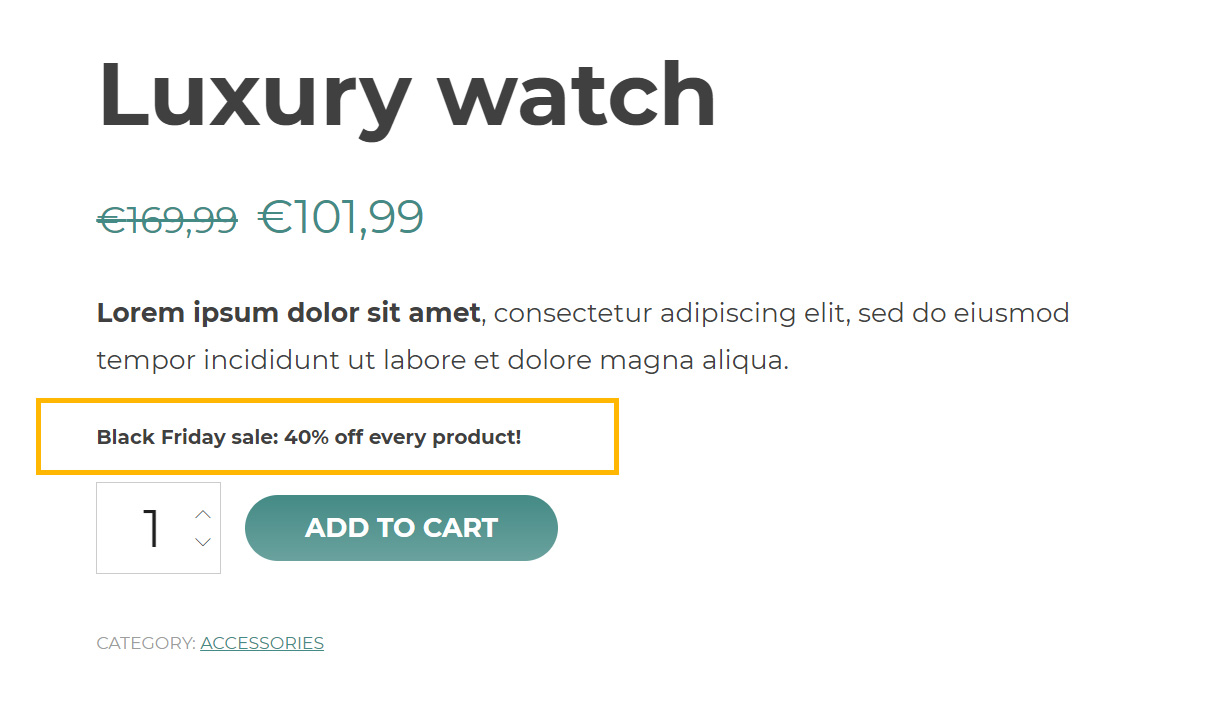Decrease quantity with the down arrow

(x=203, y=542)
